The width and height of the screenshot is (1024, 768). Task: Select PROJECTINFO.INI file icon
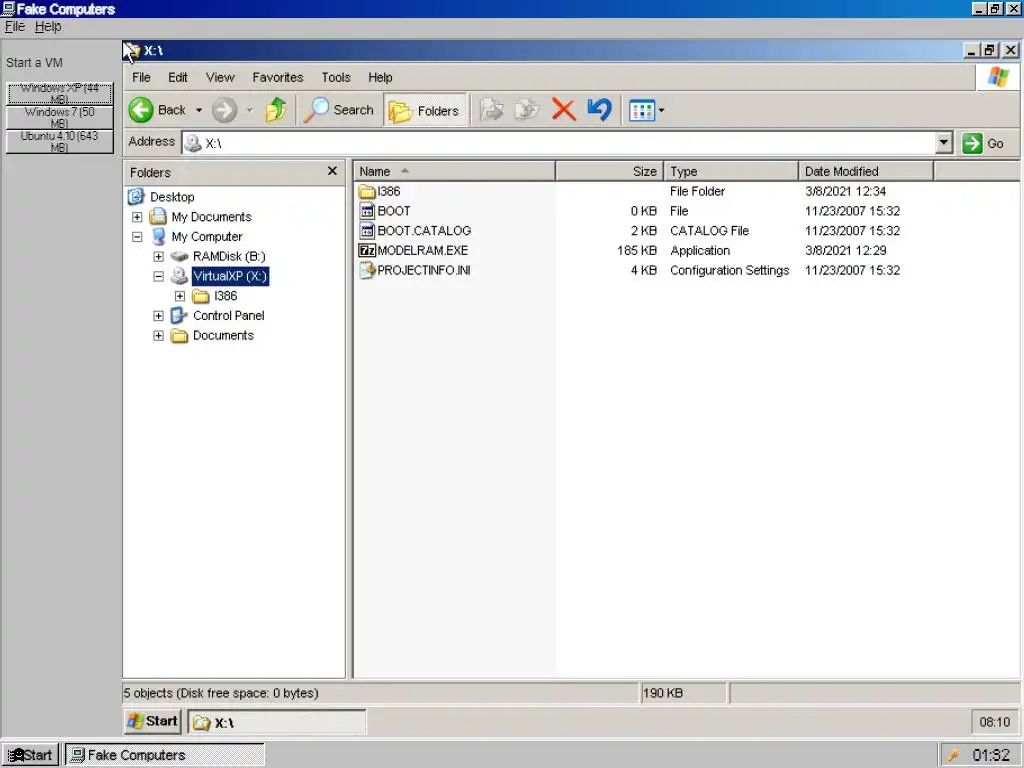367,270
